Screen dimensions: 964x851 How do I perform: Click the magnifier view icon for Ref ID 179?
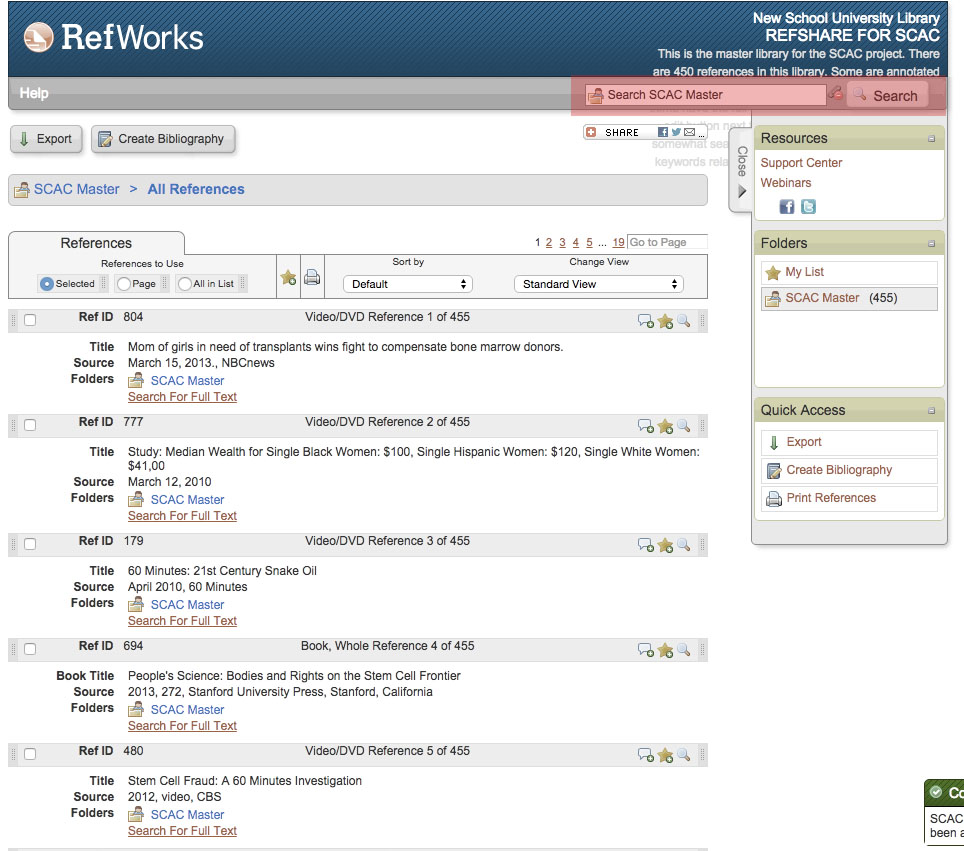tap(684, 544)
